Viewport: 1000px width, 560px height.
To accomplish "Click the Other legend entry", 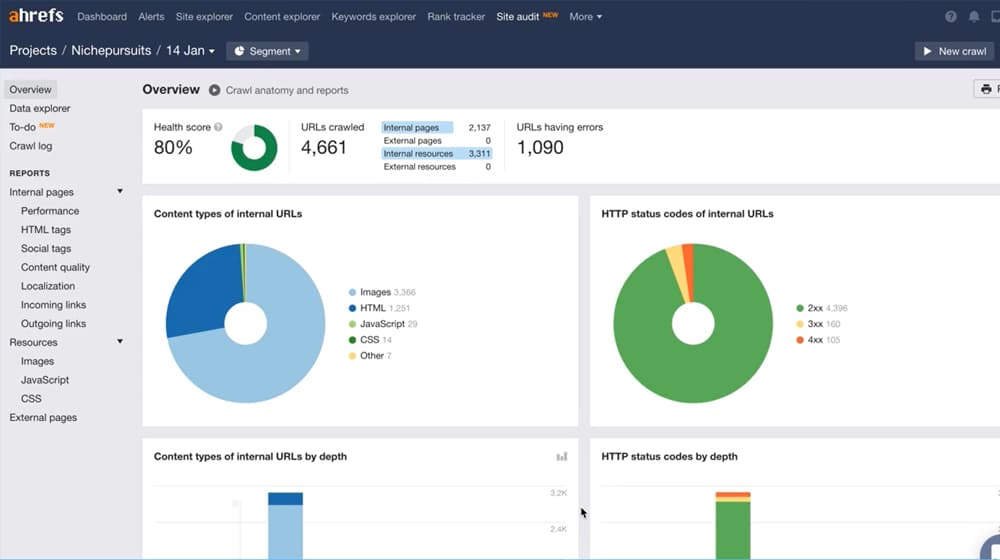I will tap(370, 356).
